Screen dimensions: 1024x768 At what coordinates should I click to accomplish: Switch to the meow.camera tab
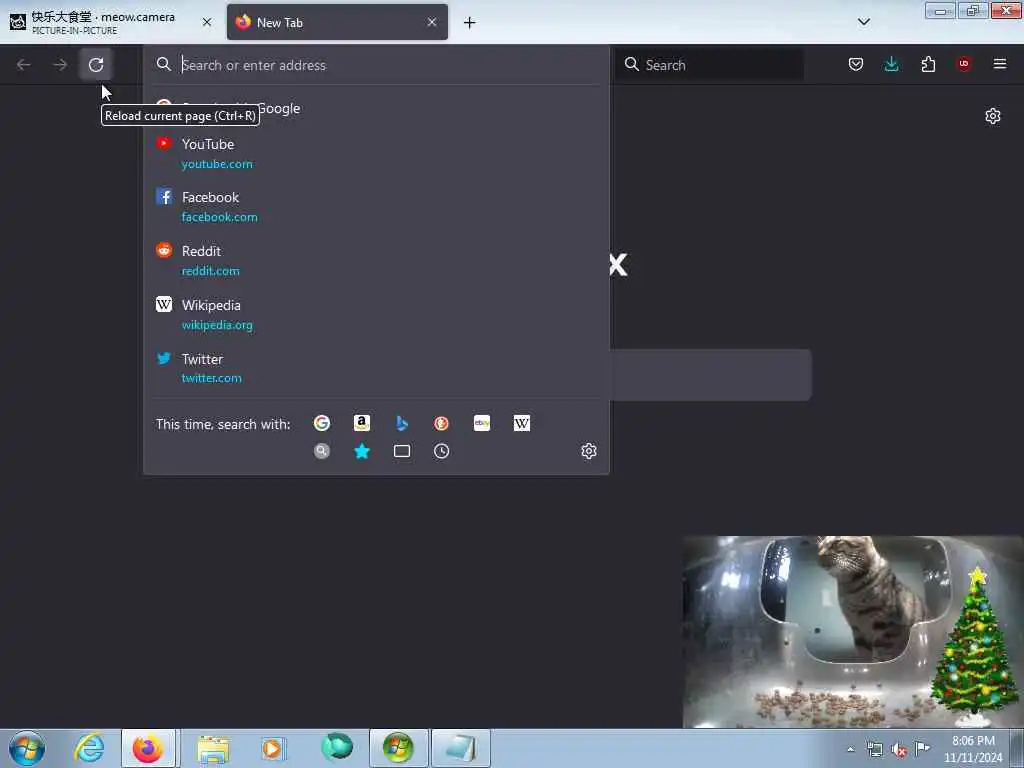[111, 22]
